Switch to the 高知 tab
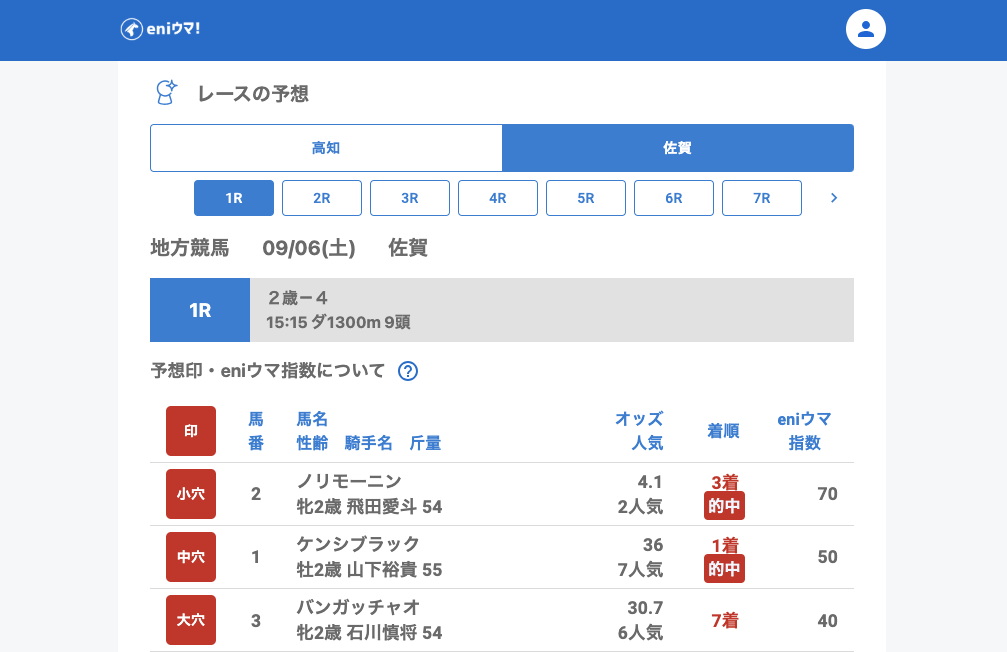 click(x=326, y=148)
